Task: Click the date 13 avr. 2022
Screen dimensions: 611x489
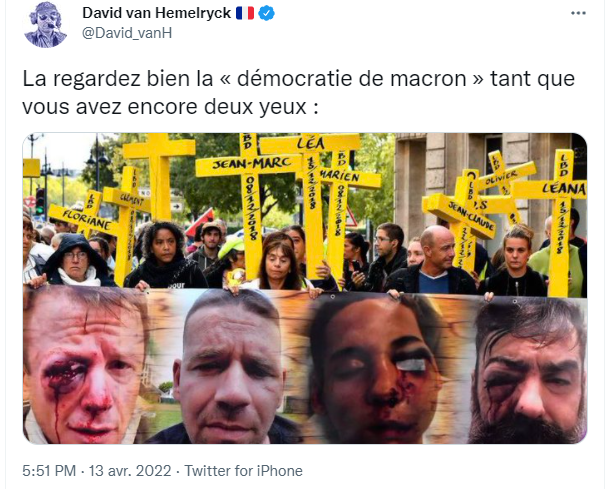Action: pos(130,471)
